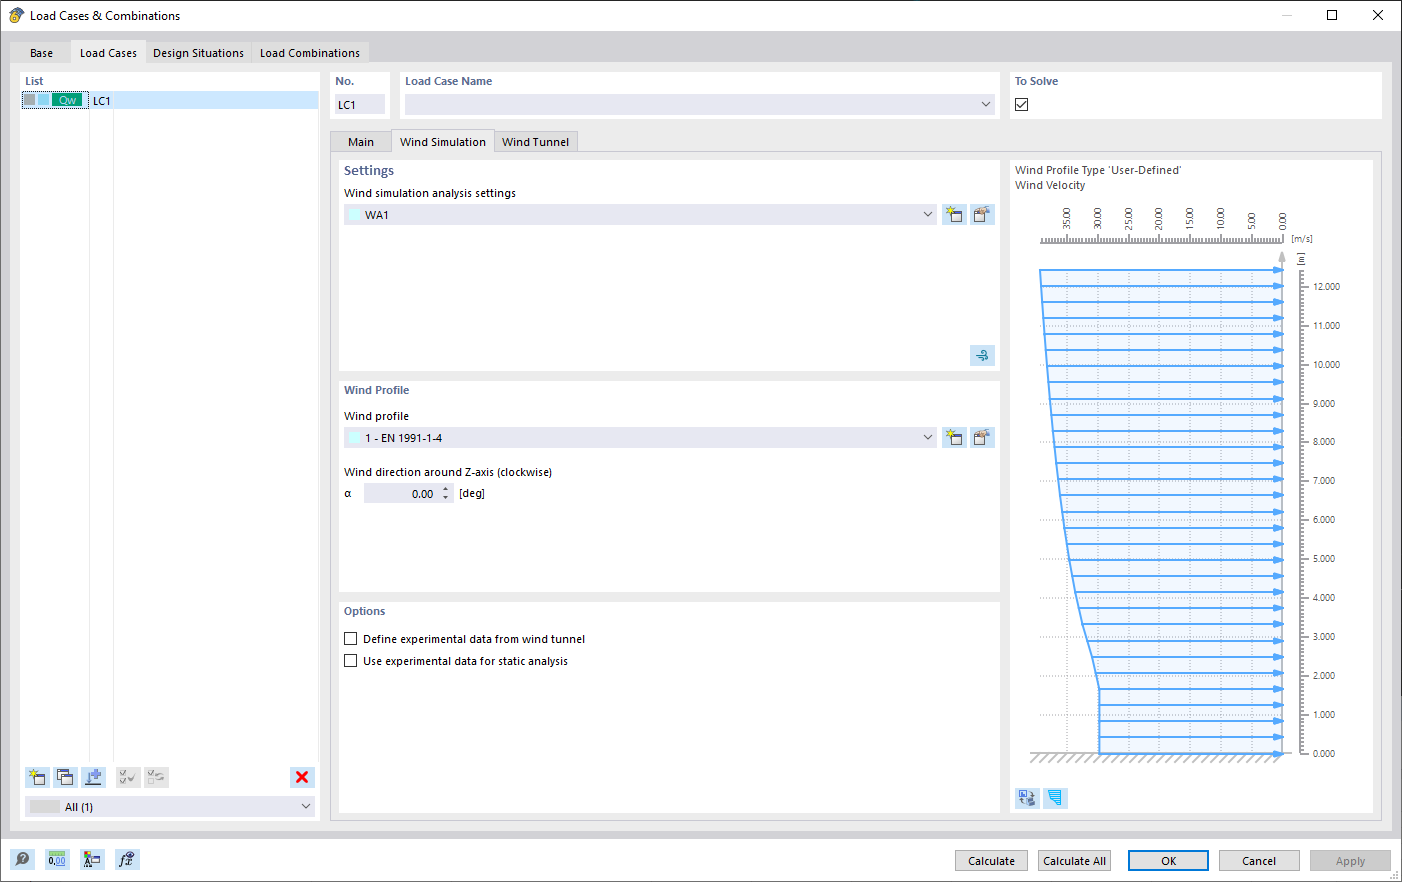Enable using experimental data for static analysis
The image size is (1402, 882).
pyautogui.click(x=351, y=660)
